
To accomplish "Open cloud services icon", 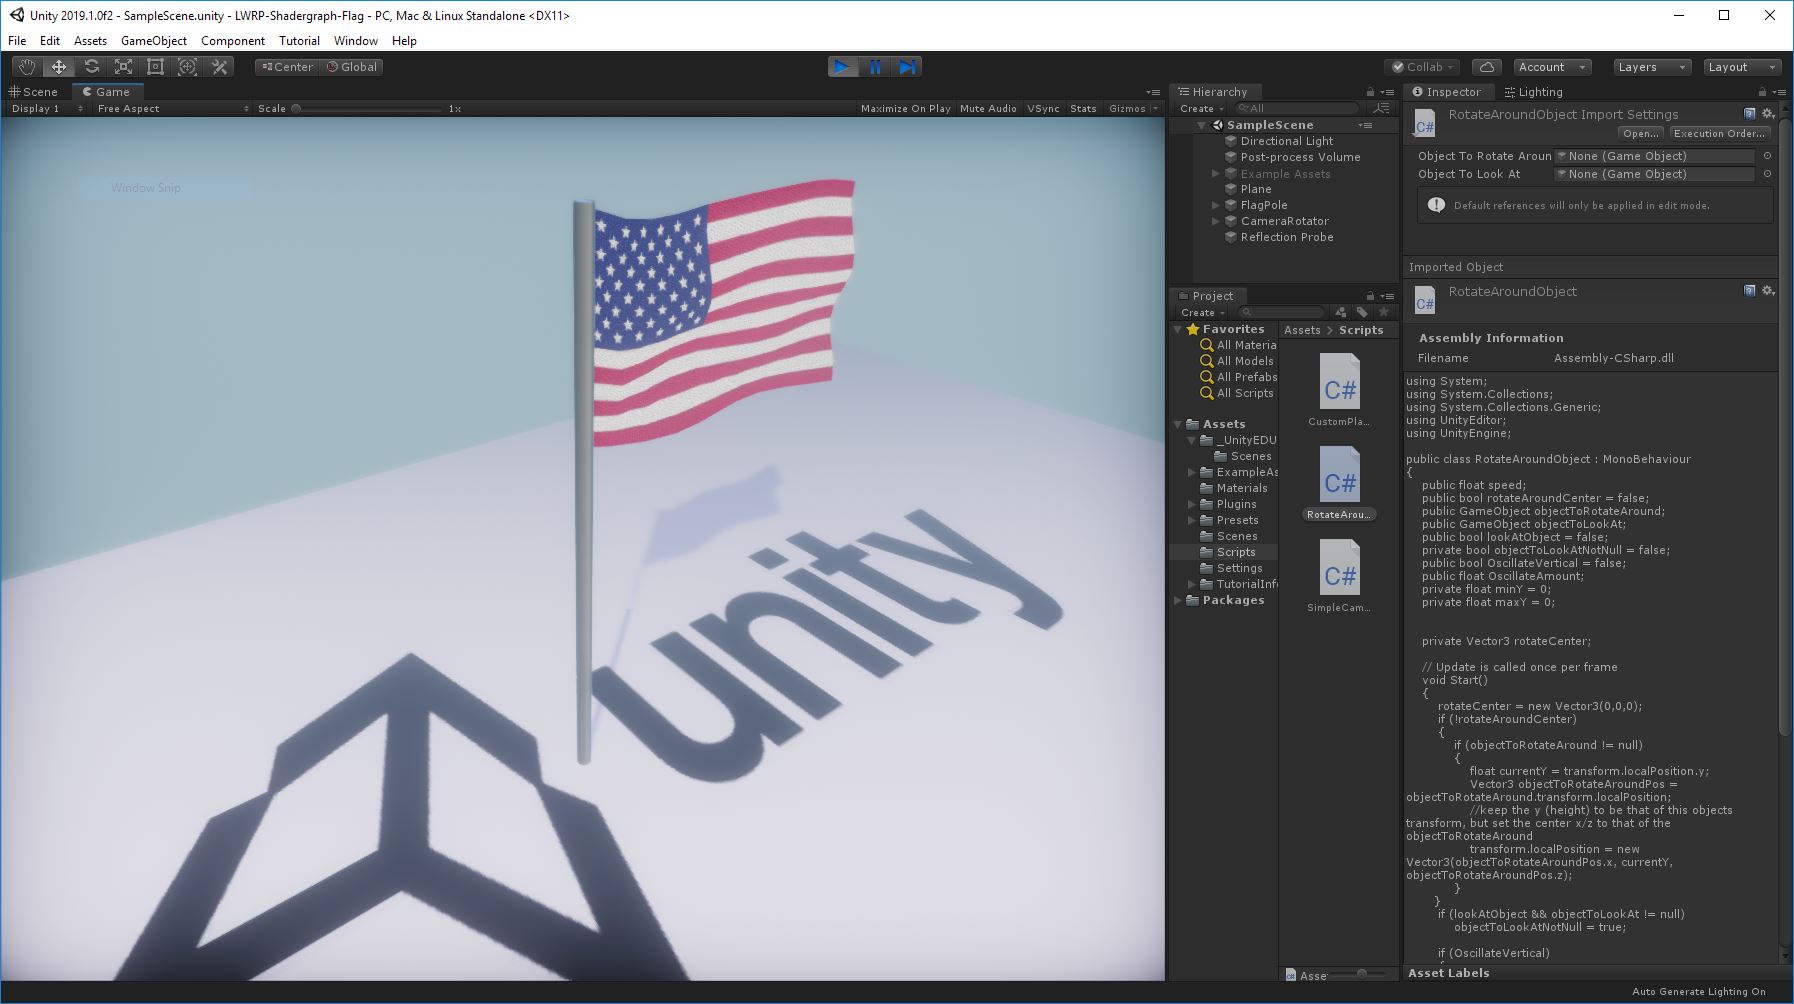I will pos(1487,67).
